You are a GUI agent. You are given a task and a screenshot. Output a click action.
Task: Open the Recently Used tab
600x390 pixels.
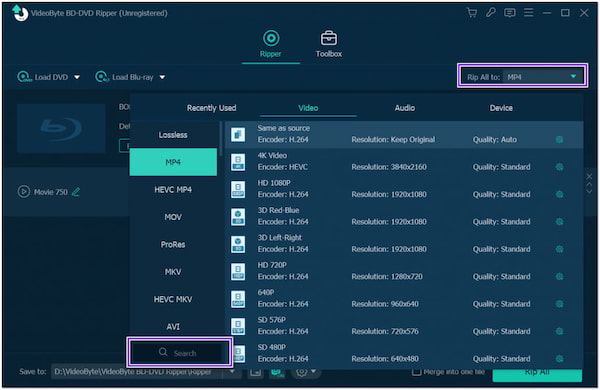coord(211,108)
